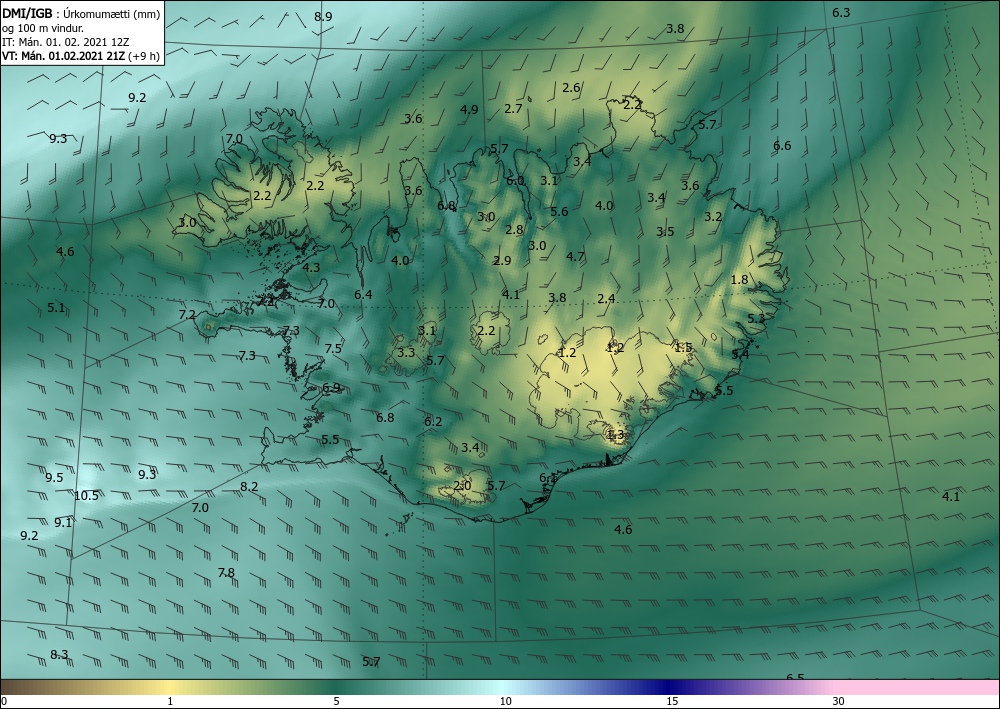Click the 7.5 value on the map

tap(333, 348)
